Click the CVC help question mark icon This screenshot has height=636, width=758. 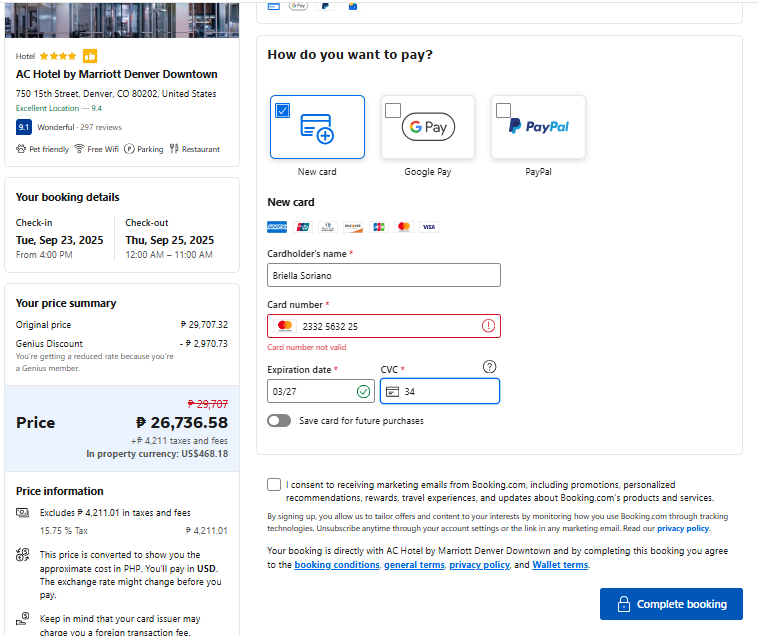point(489,367)
